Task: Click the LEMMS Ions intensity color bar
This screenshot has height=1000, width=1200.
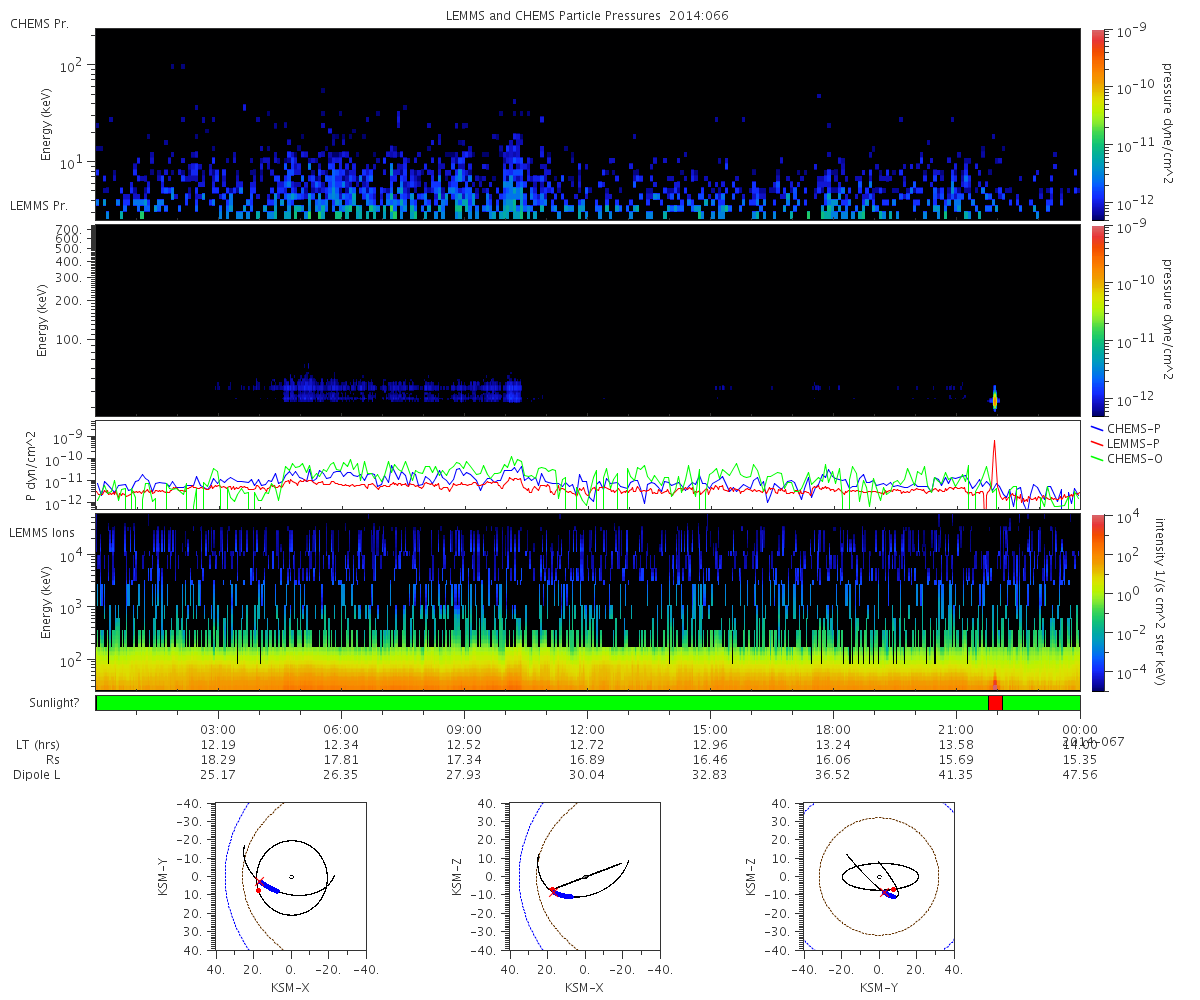Action: (x=1098, y=602)
